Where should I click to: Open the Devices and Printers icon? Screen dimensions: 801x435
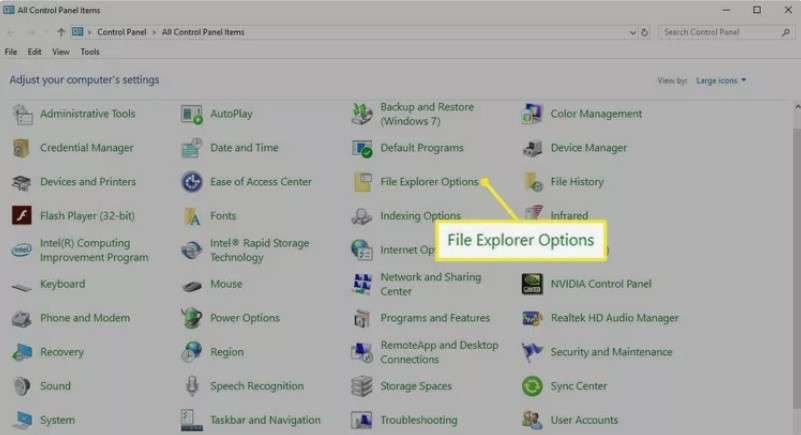click(x=22, y=182)
